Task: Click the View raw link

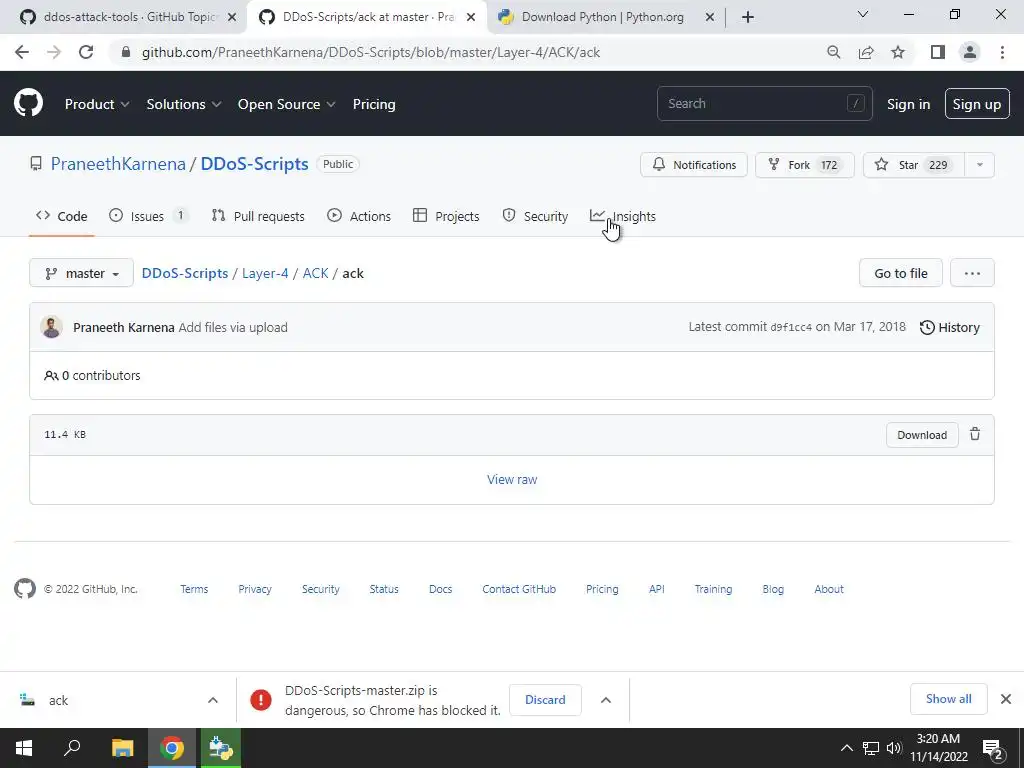Action: (x=512, y=479)
